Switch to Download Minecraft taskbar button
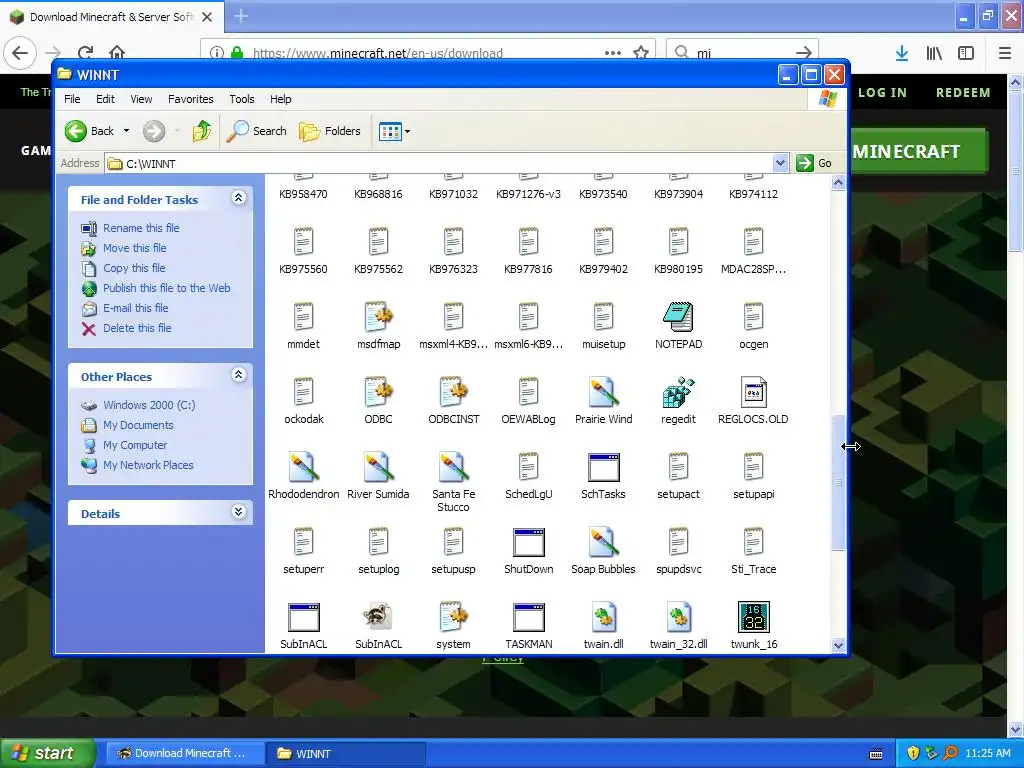This screenshot has width=1024, height=768. (x=185, y=753)
